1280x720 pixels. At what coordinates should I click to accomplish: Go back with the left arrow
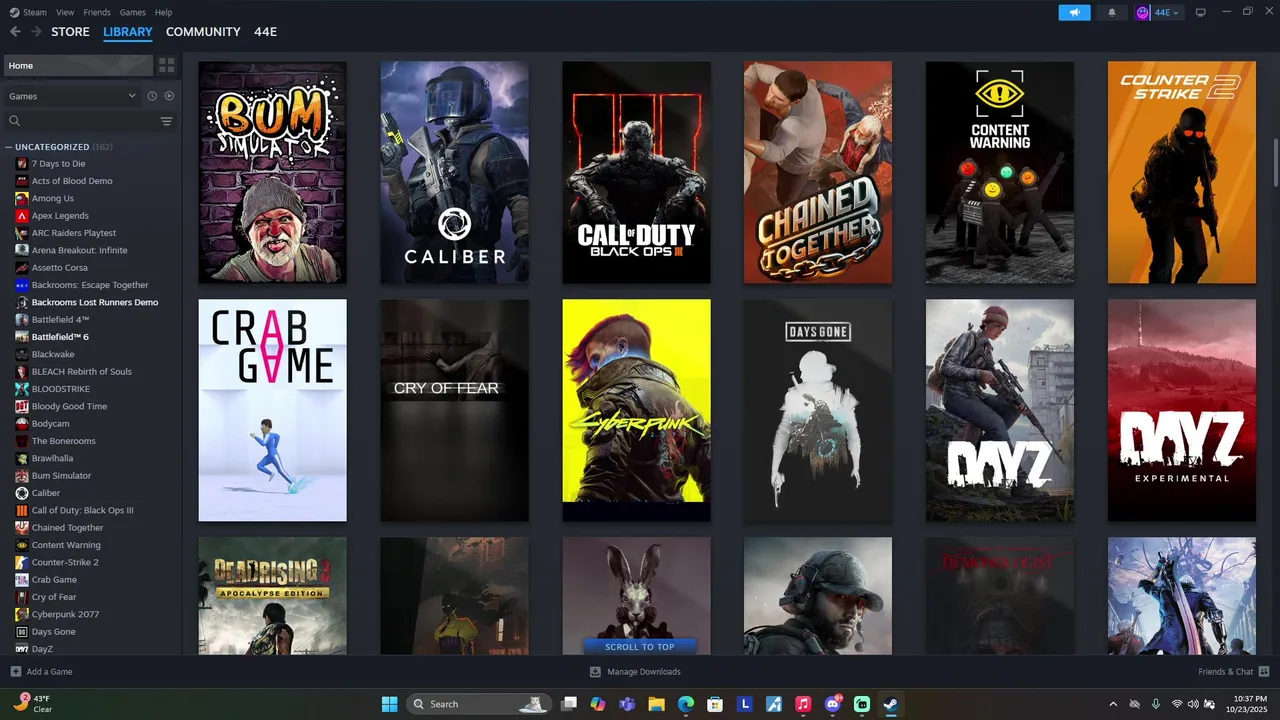pyautogui.click(x=15, y=32)
